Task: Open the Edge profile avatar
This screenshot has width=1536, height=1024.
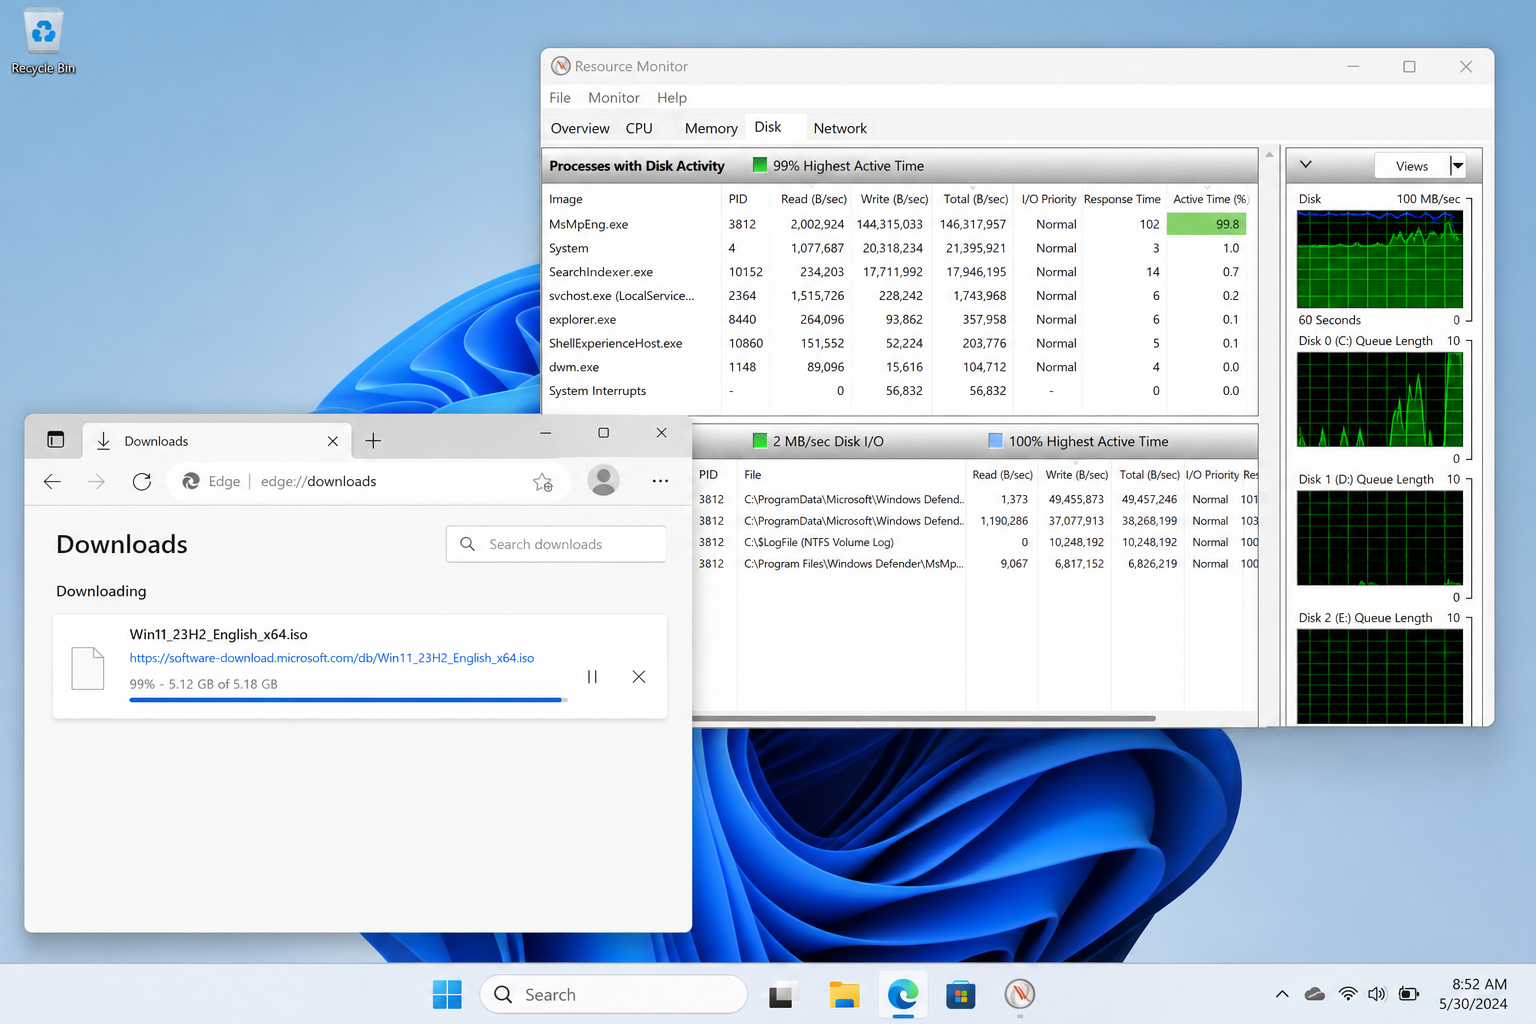Action: coord(603,481)
